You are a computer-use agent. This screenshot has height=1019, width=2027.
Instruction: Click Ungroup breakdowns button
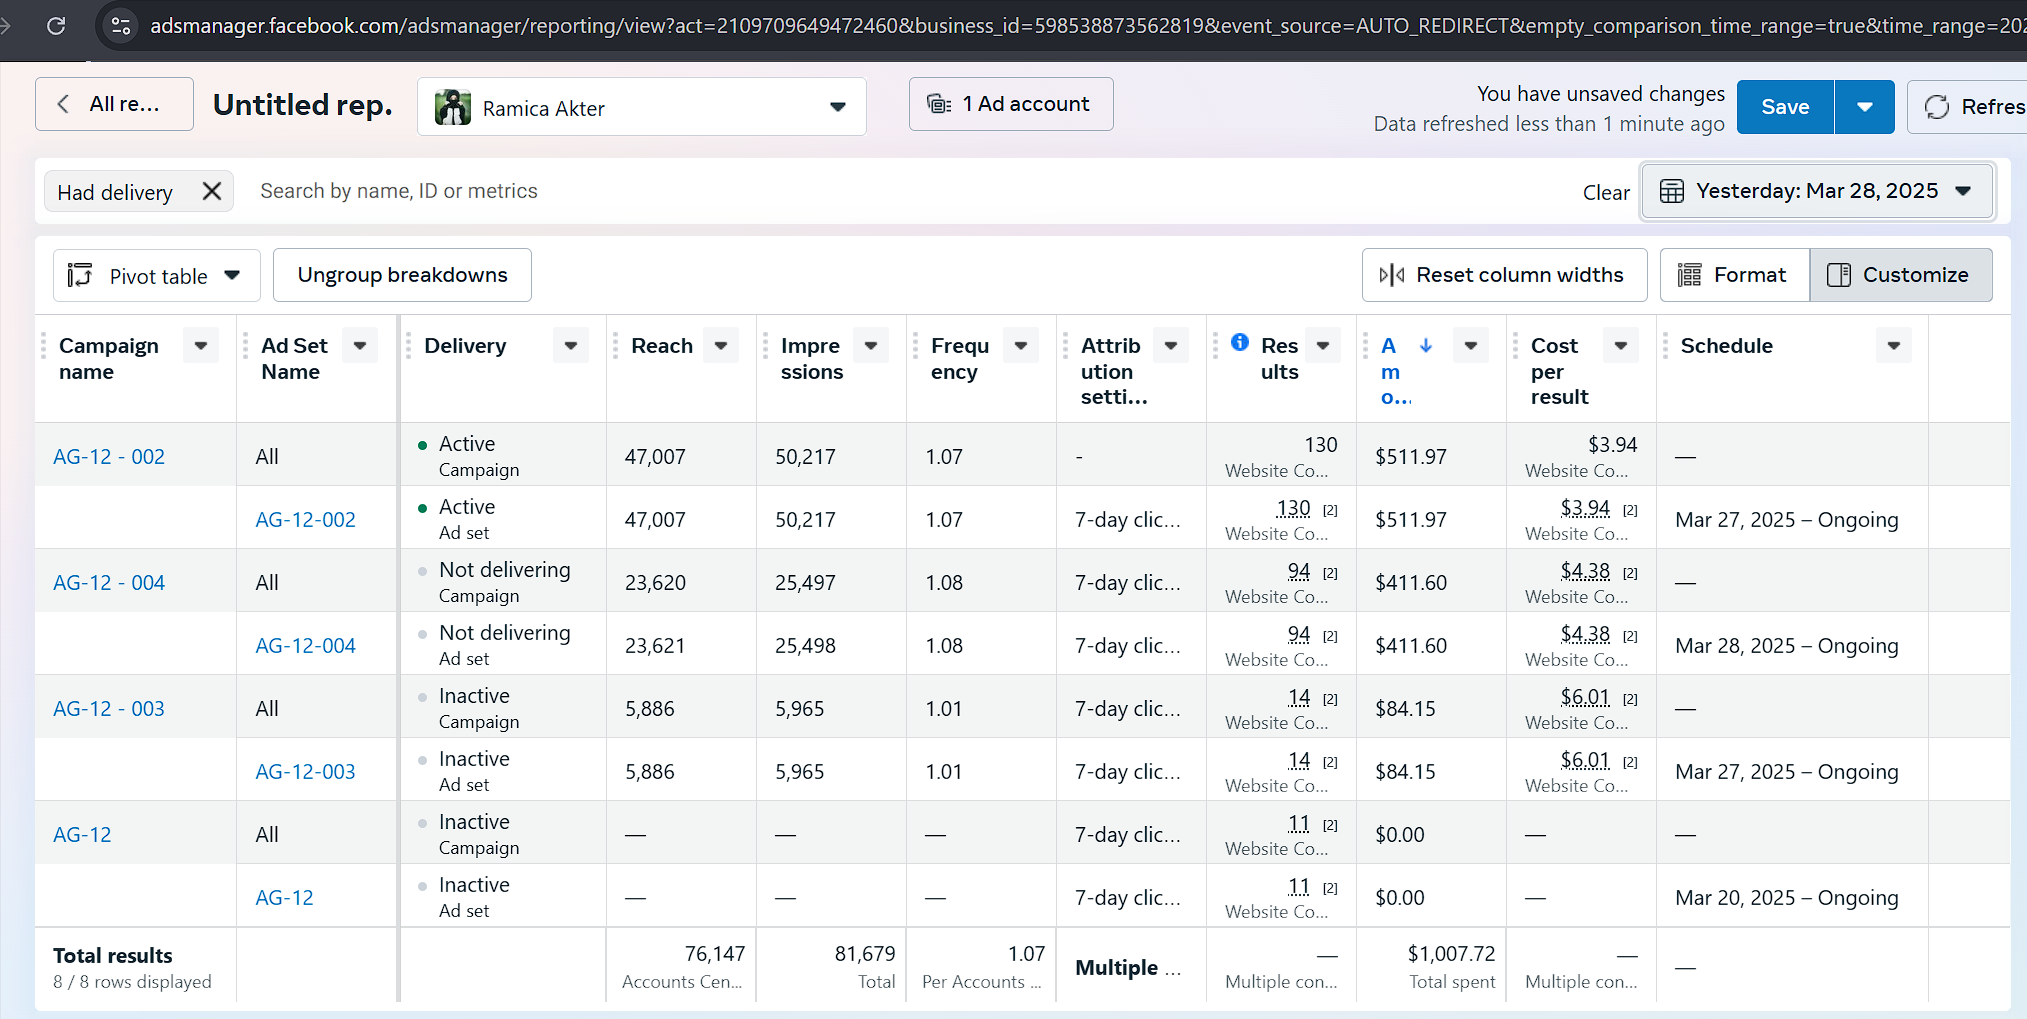pyautogui.click(x=402, y=275)
